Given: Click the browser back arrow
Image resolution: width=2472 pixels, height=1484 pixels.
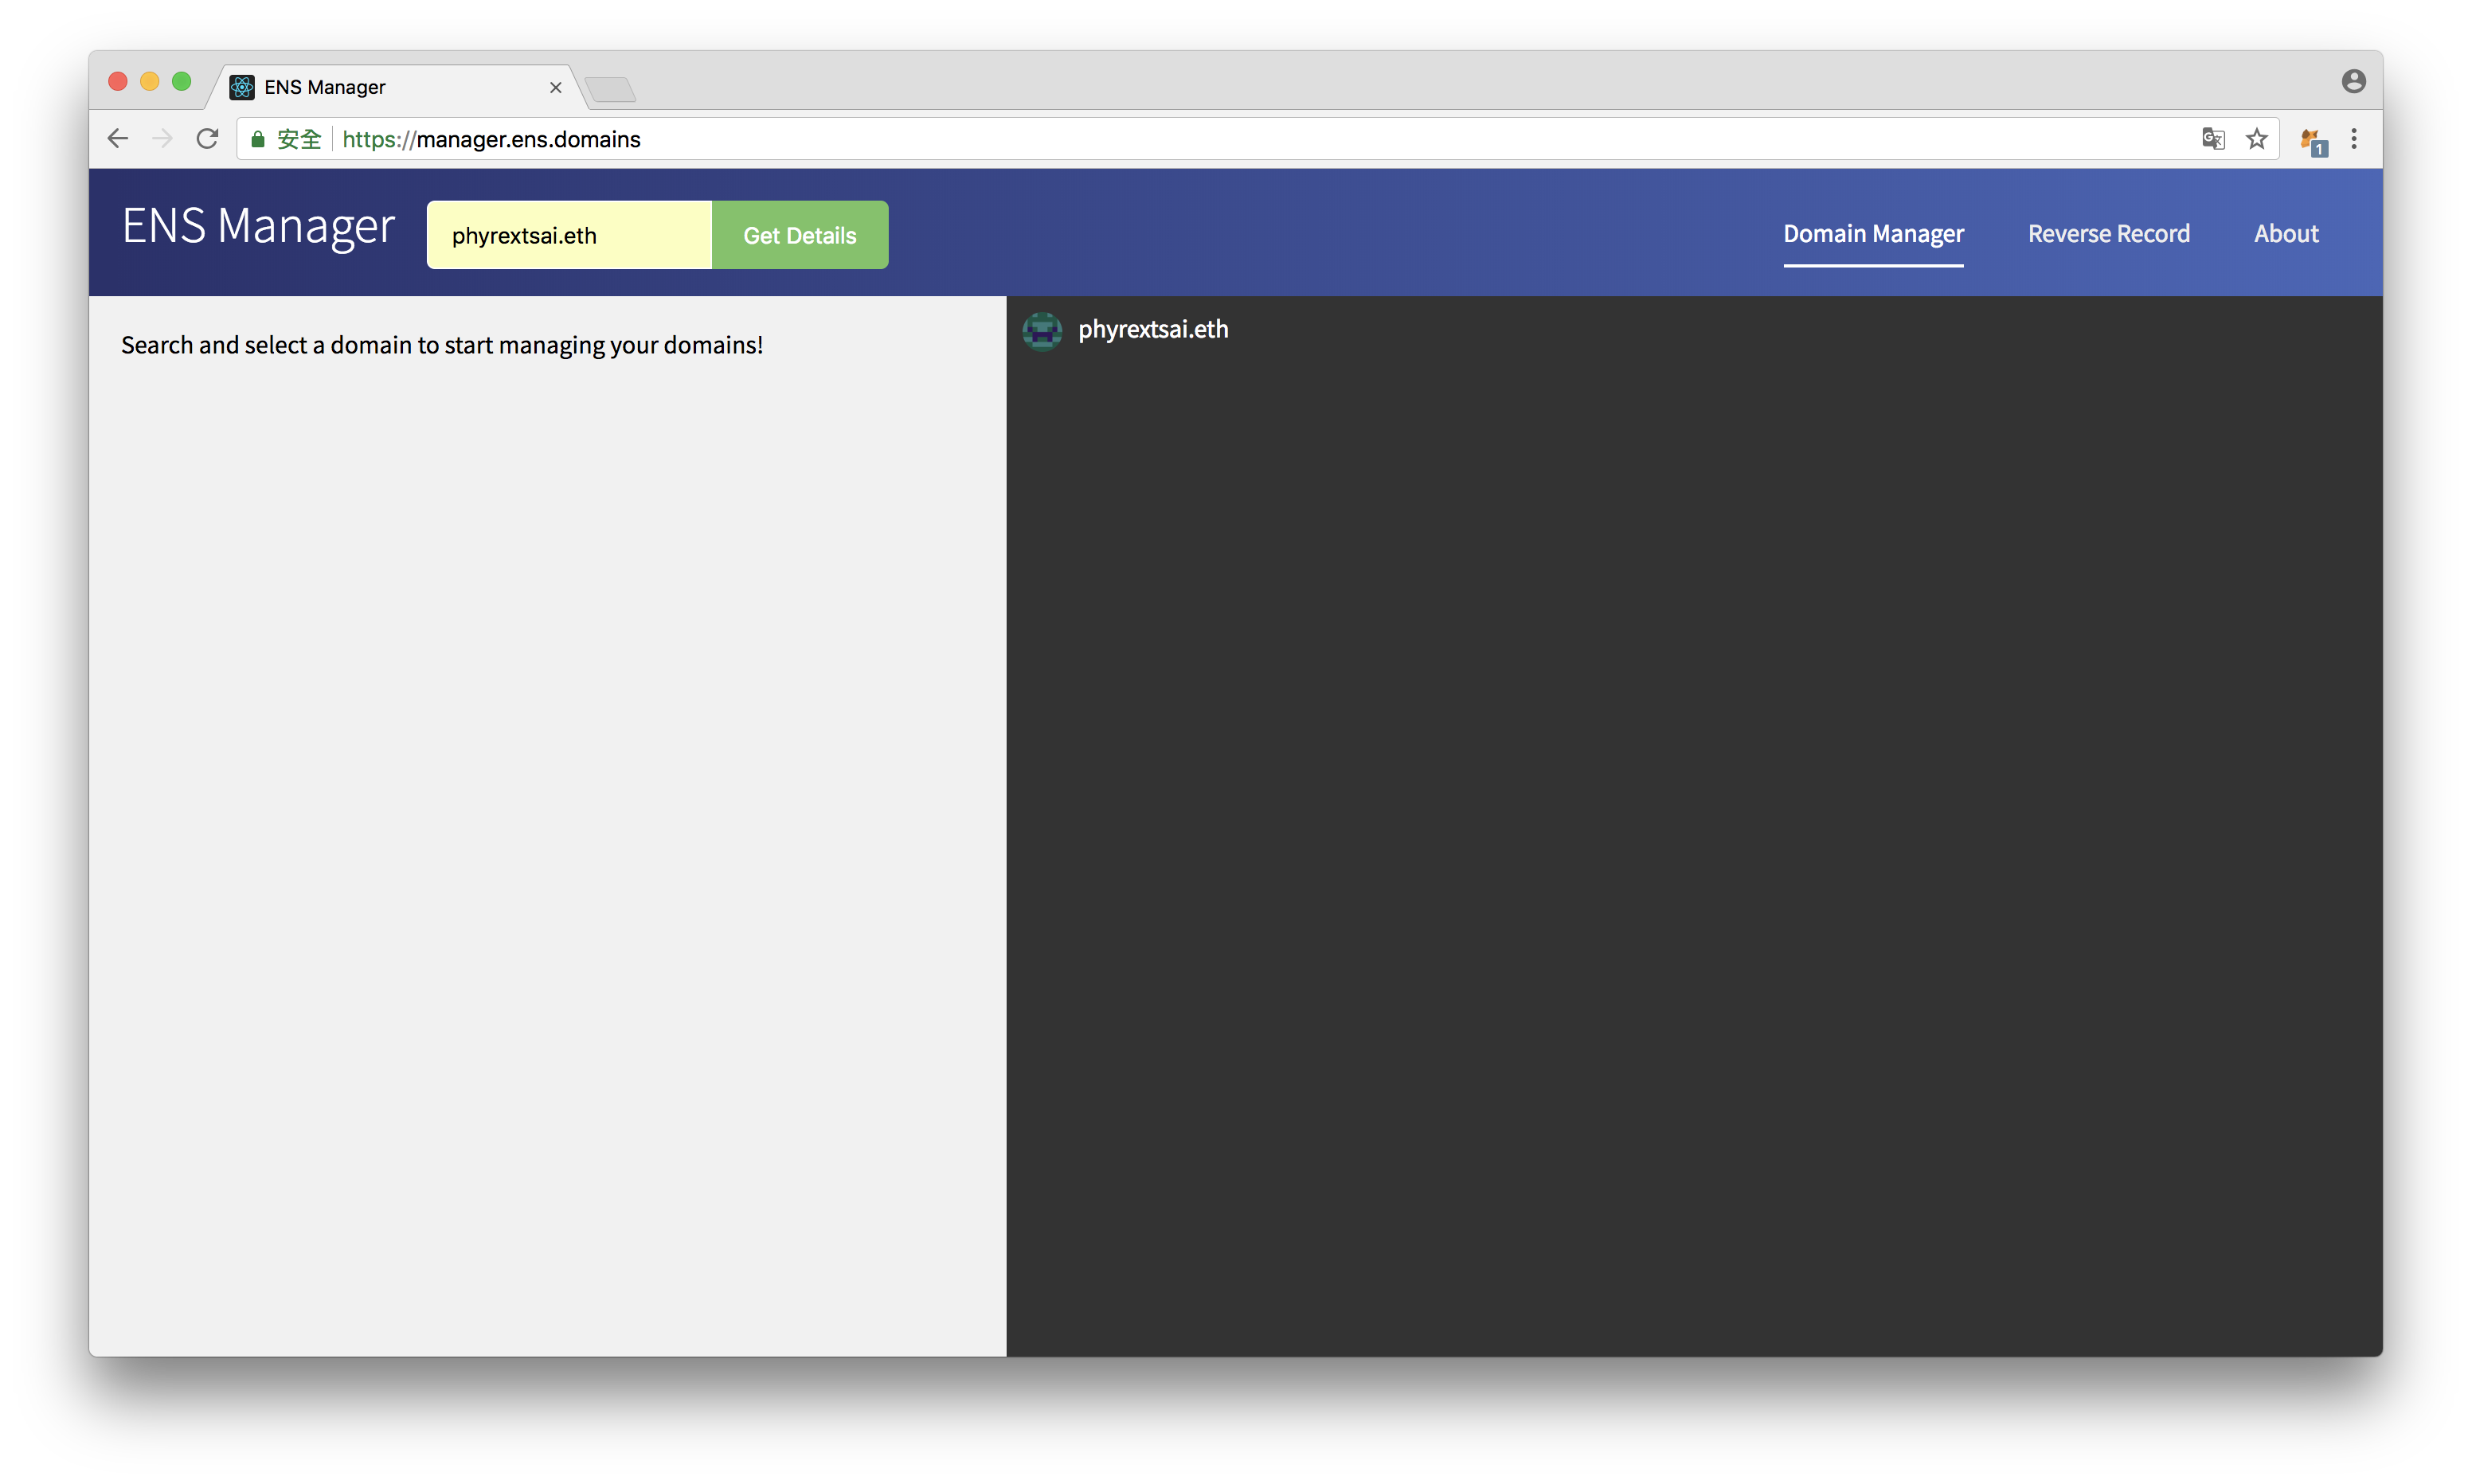Looking at the screenshot, I should pyautogui.click(x=118, y=139).
